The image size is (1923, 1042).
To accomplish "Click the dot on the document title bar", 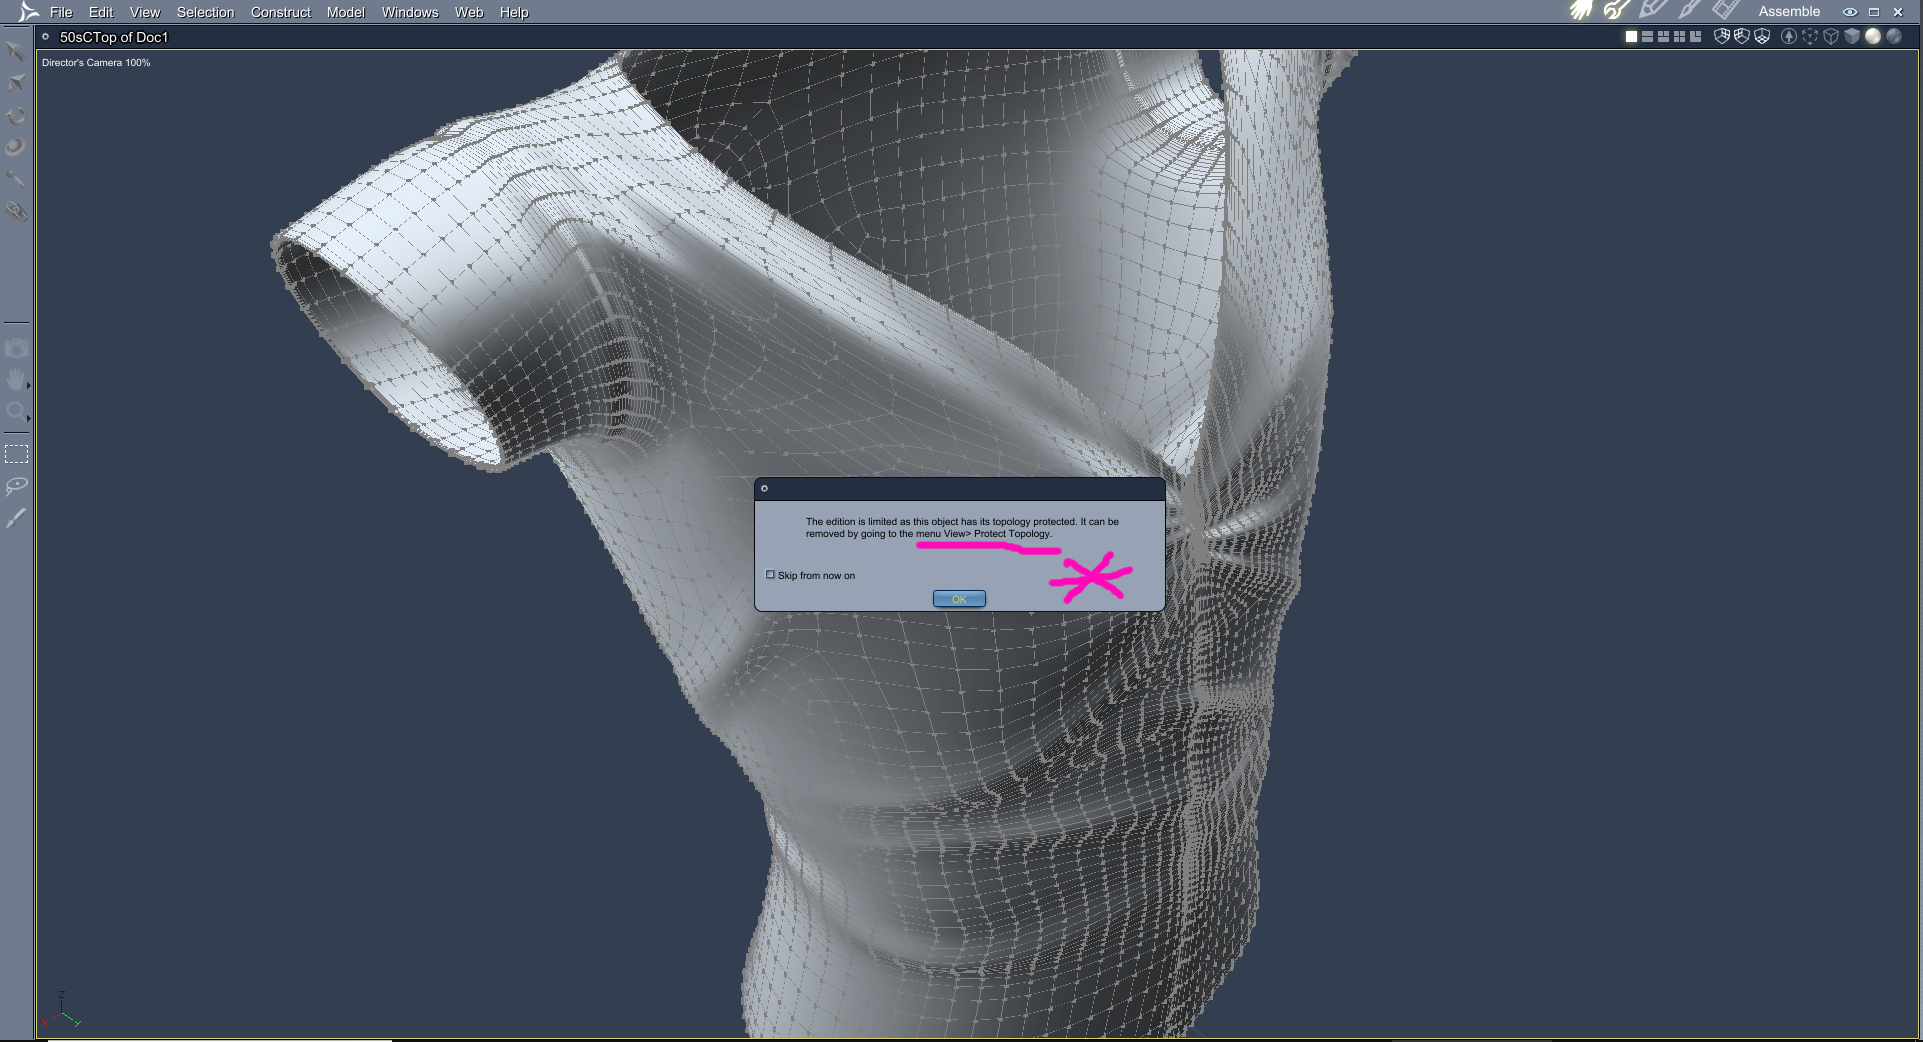I will [x=45, y=37].
